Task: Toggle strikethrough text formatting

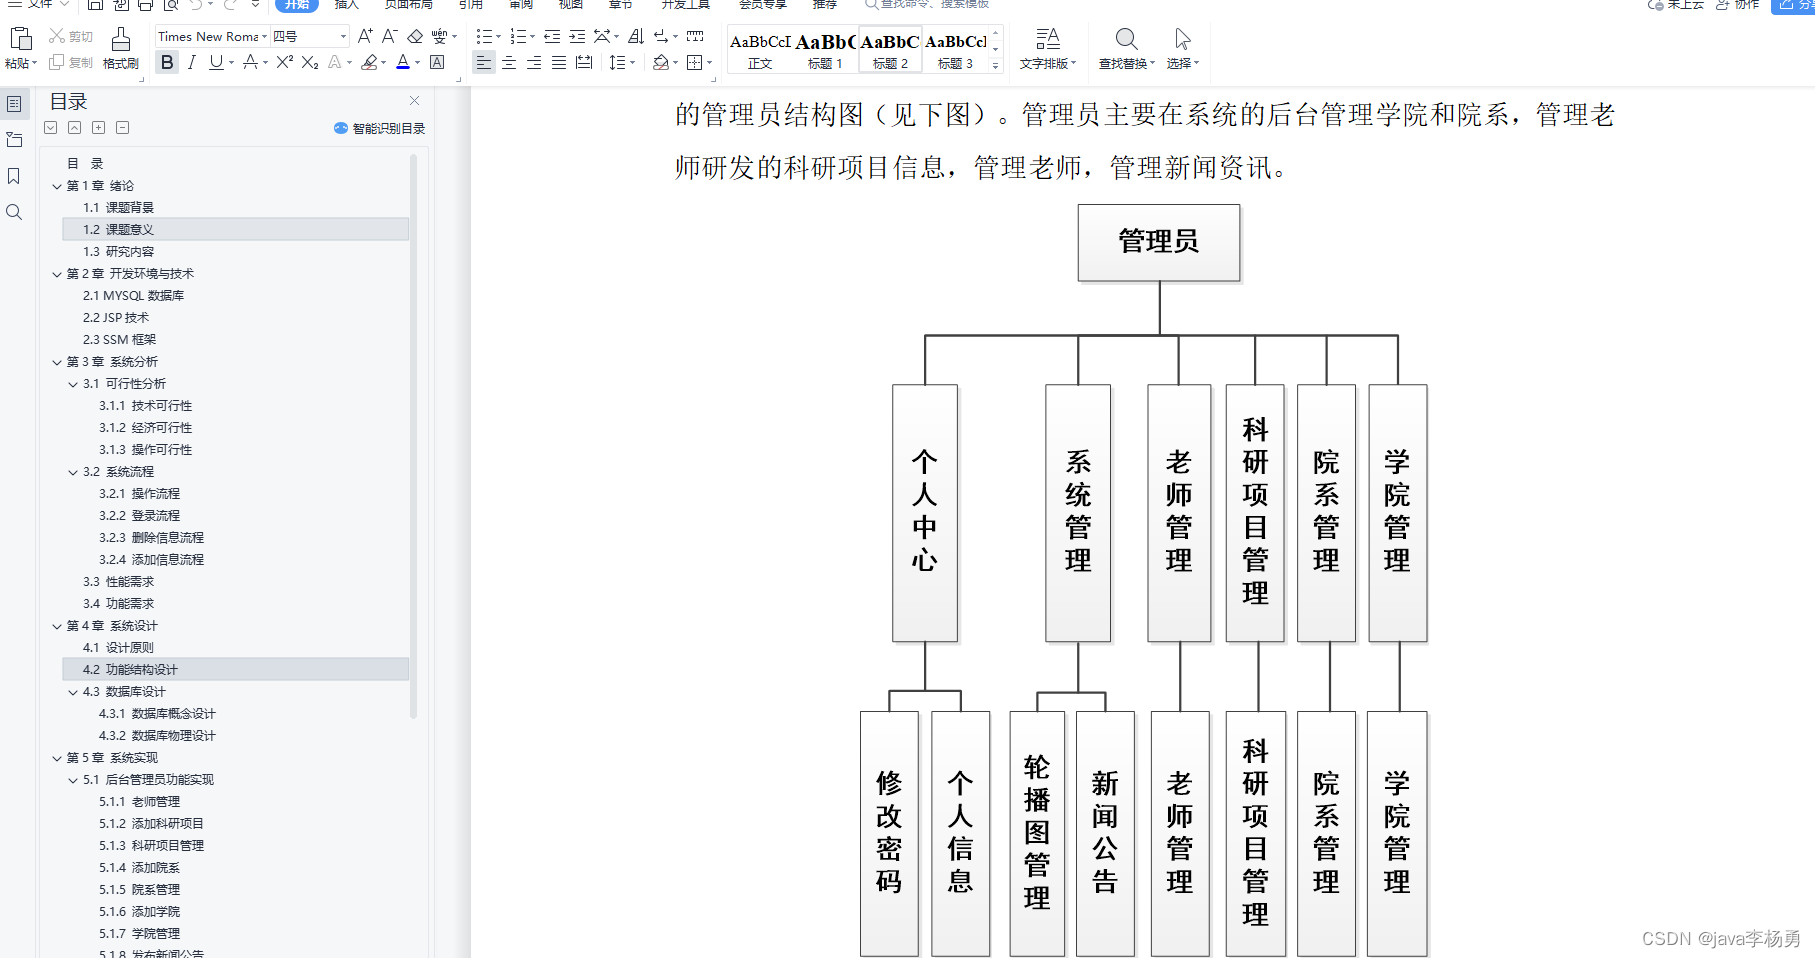Action: (250, 62)
